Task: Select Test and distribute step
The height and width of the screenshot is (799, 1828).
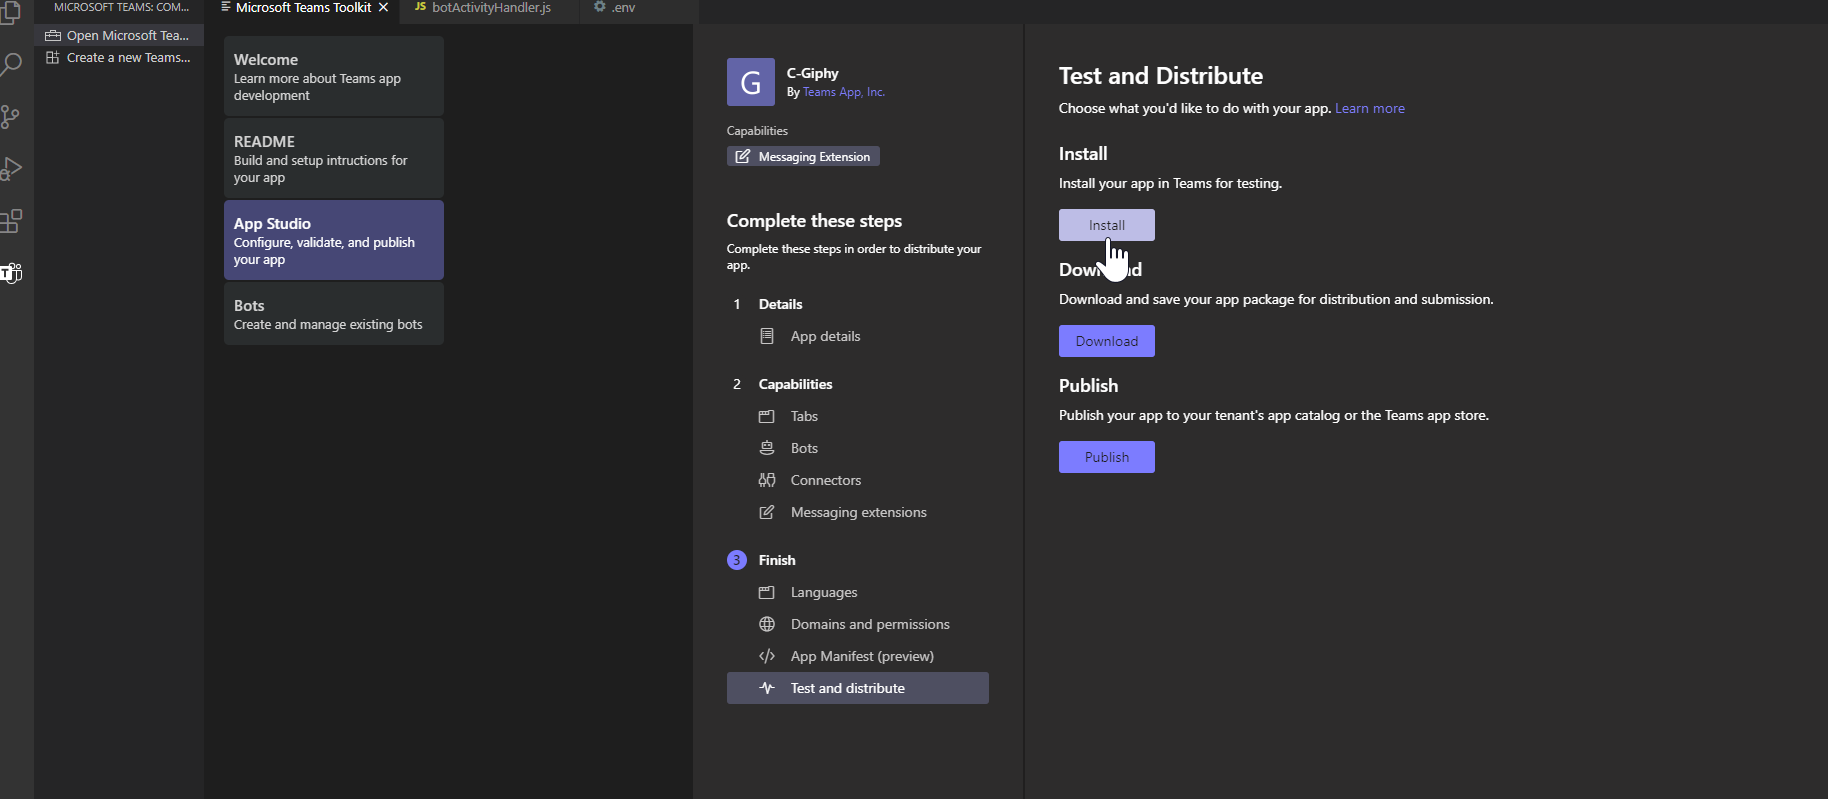Action: tap(858, 688)
